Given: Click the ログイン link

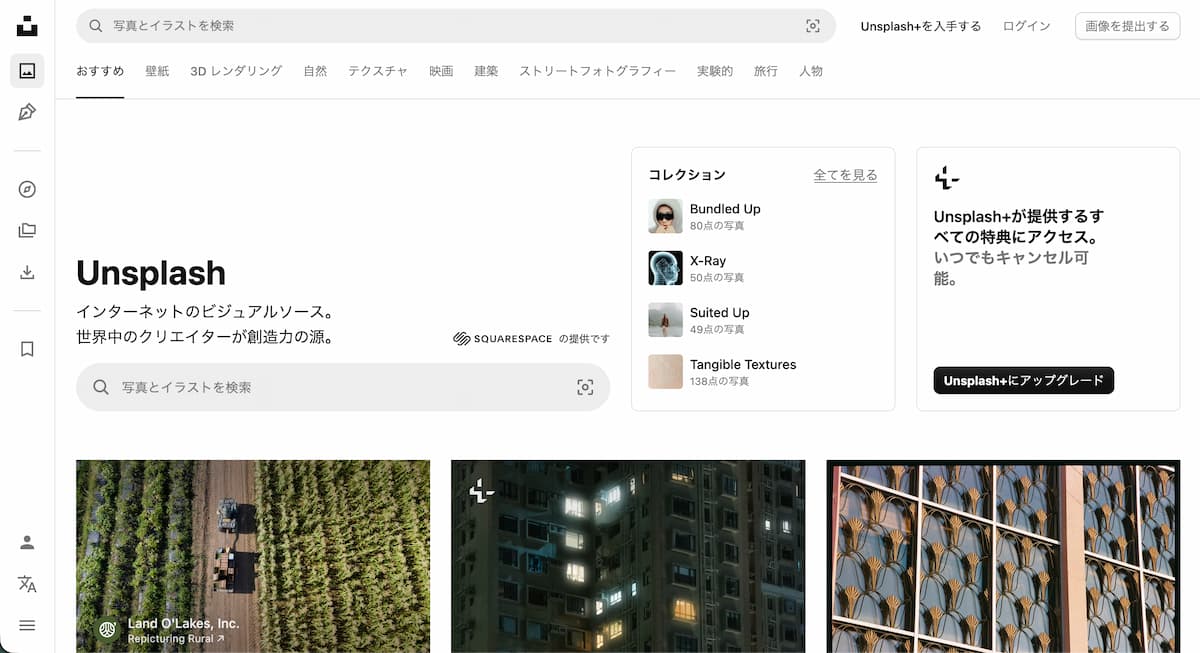Looking at the screenshot, I should (x=1026, y=26).
